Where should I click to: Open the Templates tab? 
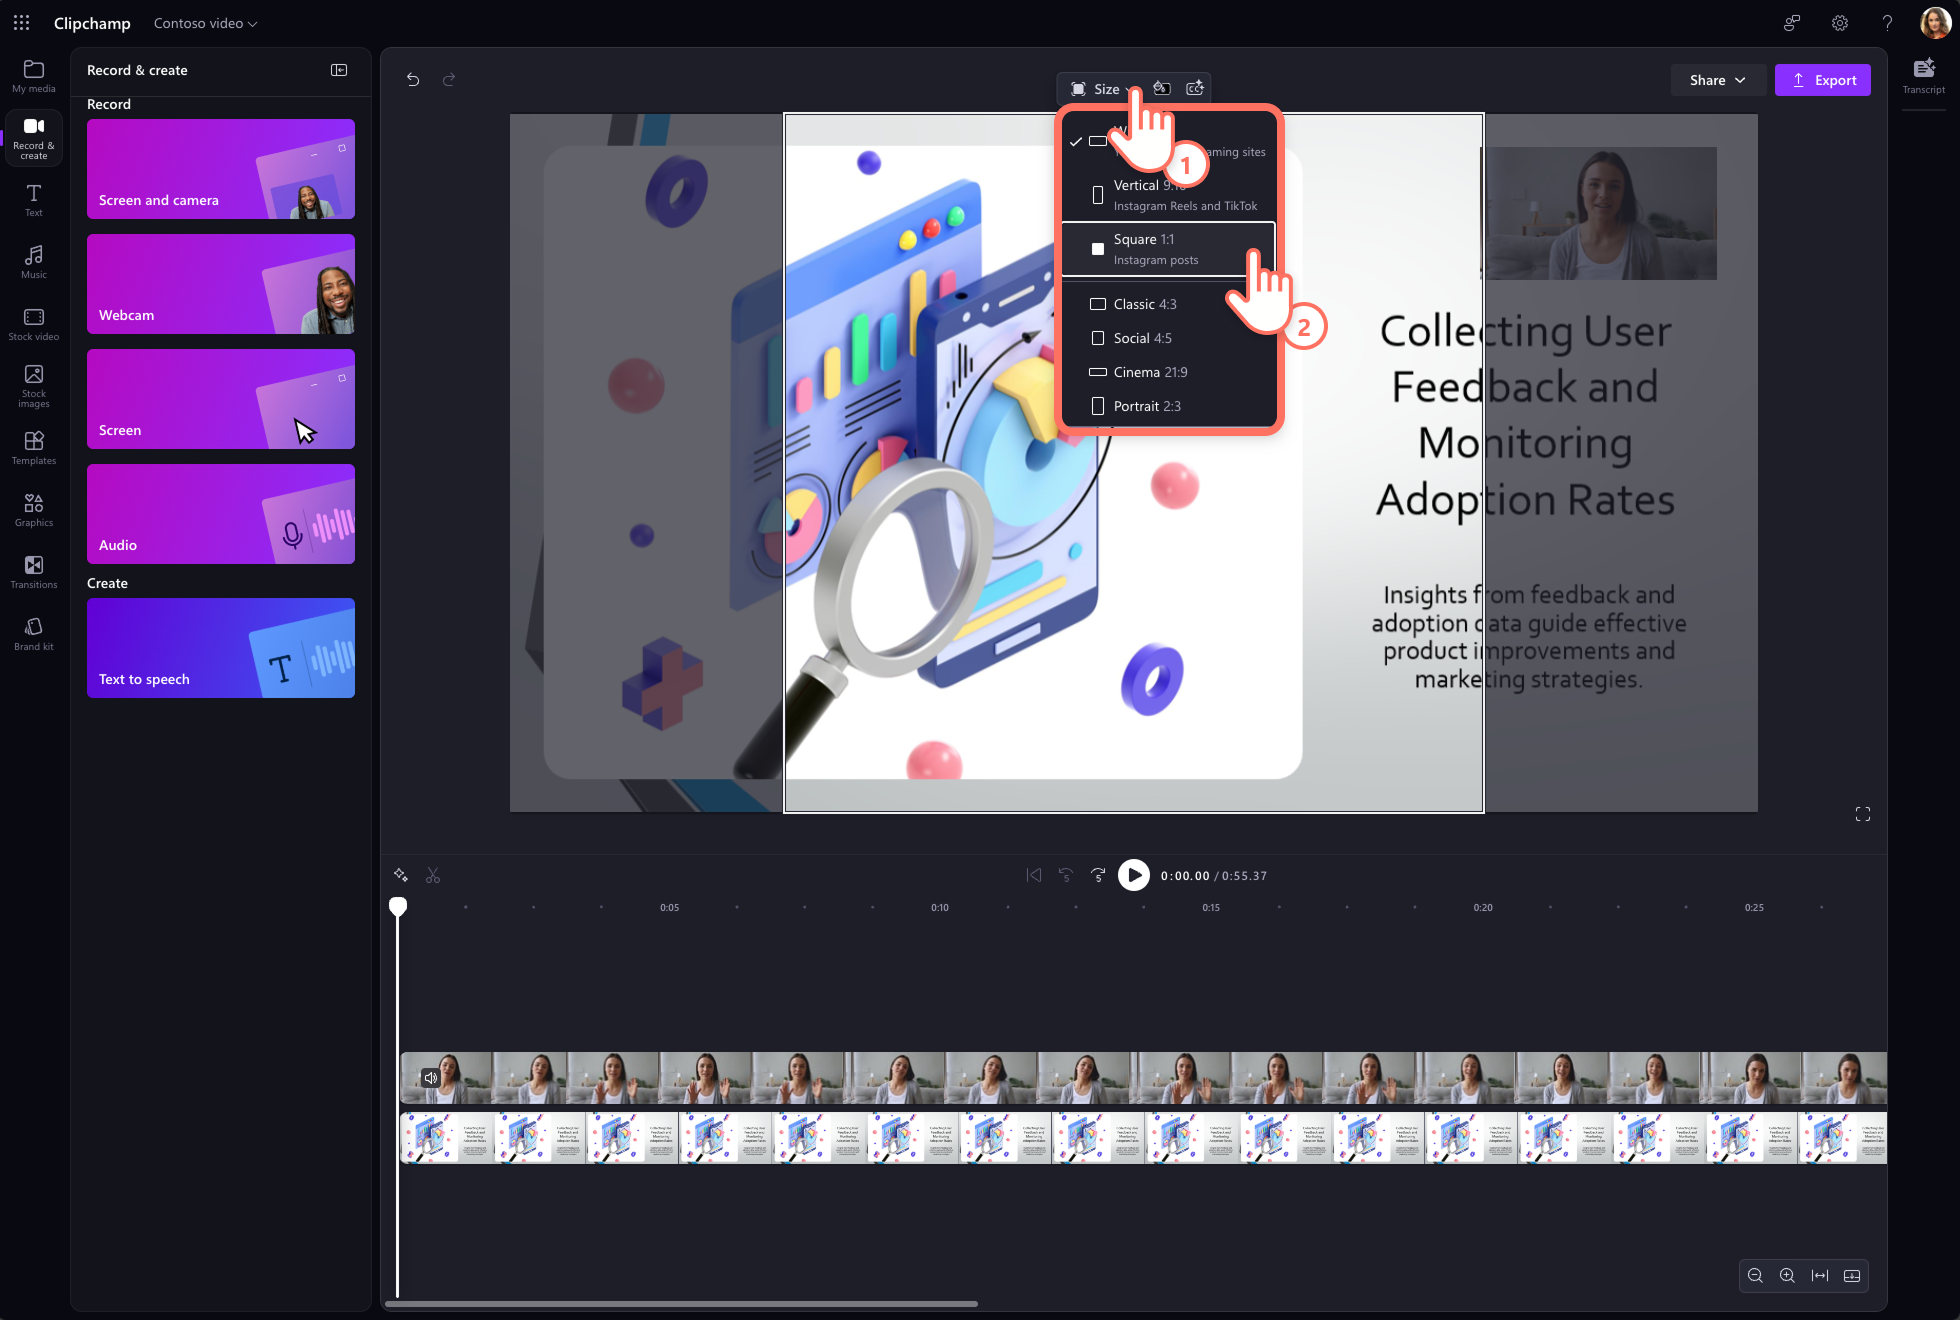34,448
